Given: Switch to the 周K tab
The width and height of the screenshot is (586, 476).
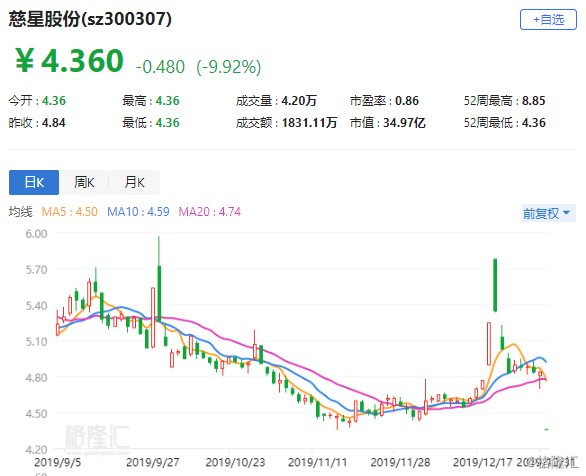Looking at the screenshot, I should pos(84,182).
